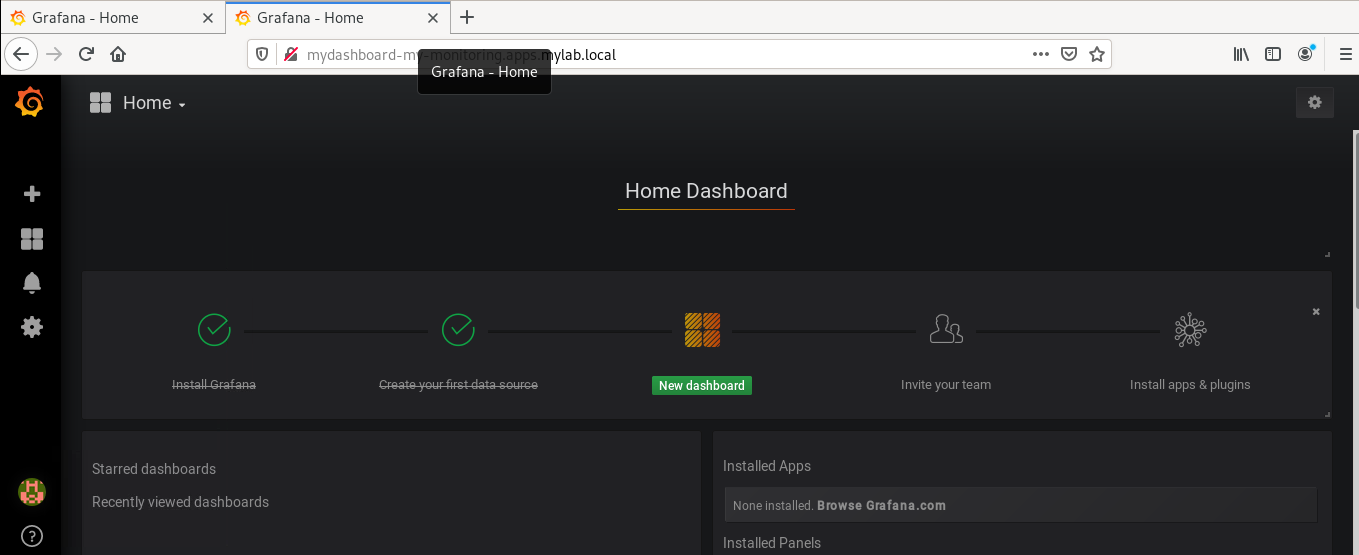This screenshot has width=1359, height=555.
Task: Close the first Grafana - Home tab
Action: pyautogui.click(x=207, y=18)
